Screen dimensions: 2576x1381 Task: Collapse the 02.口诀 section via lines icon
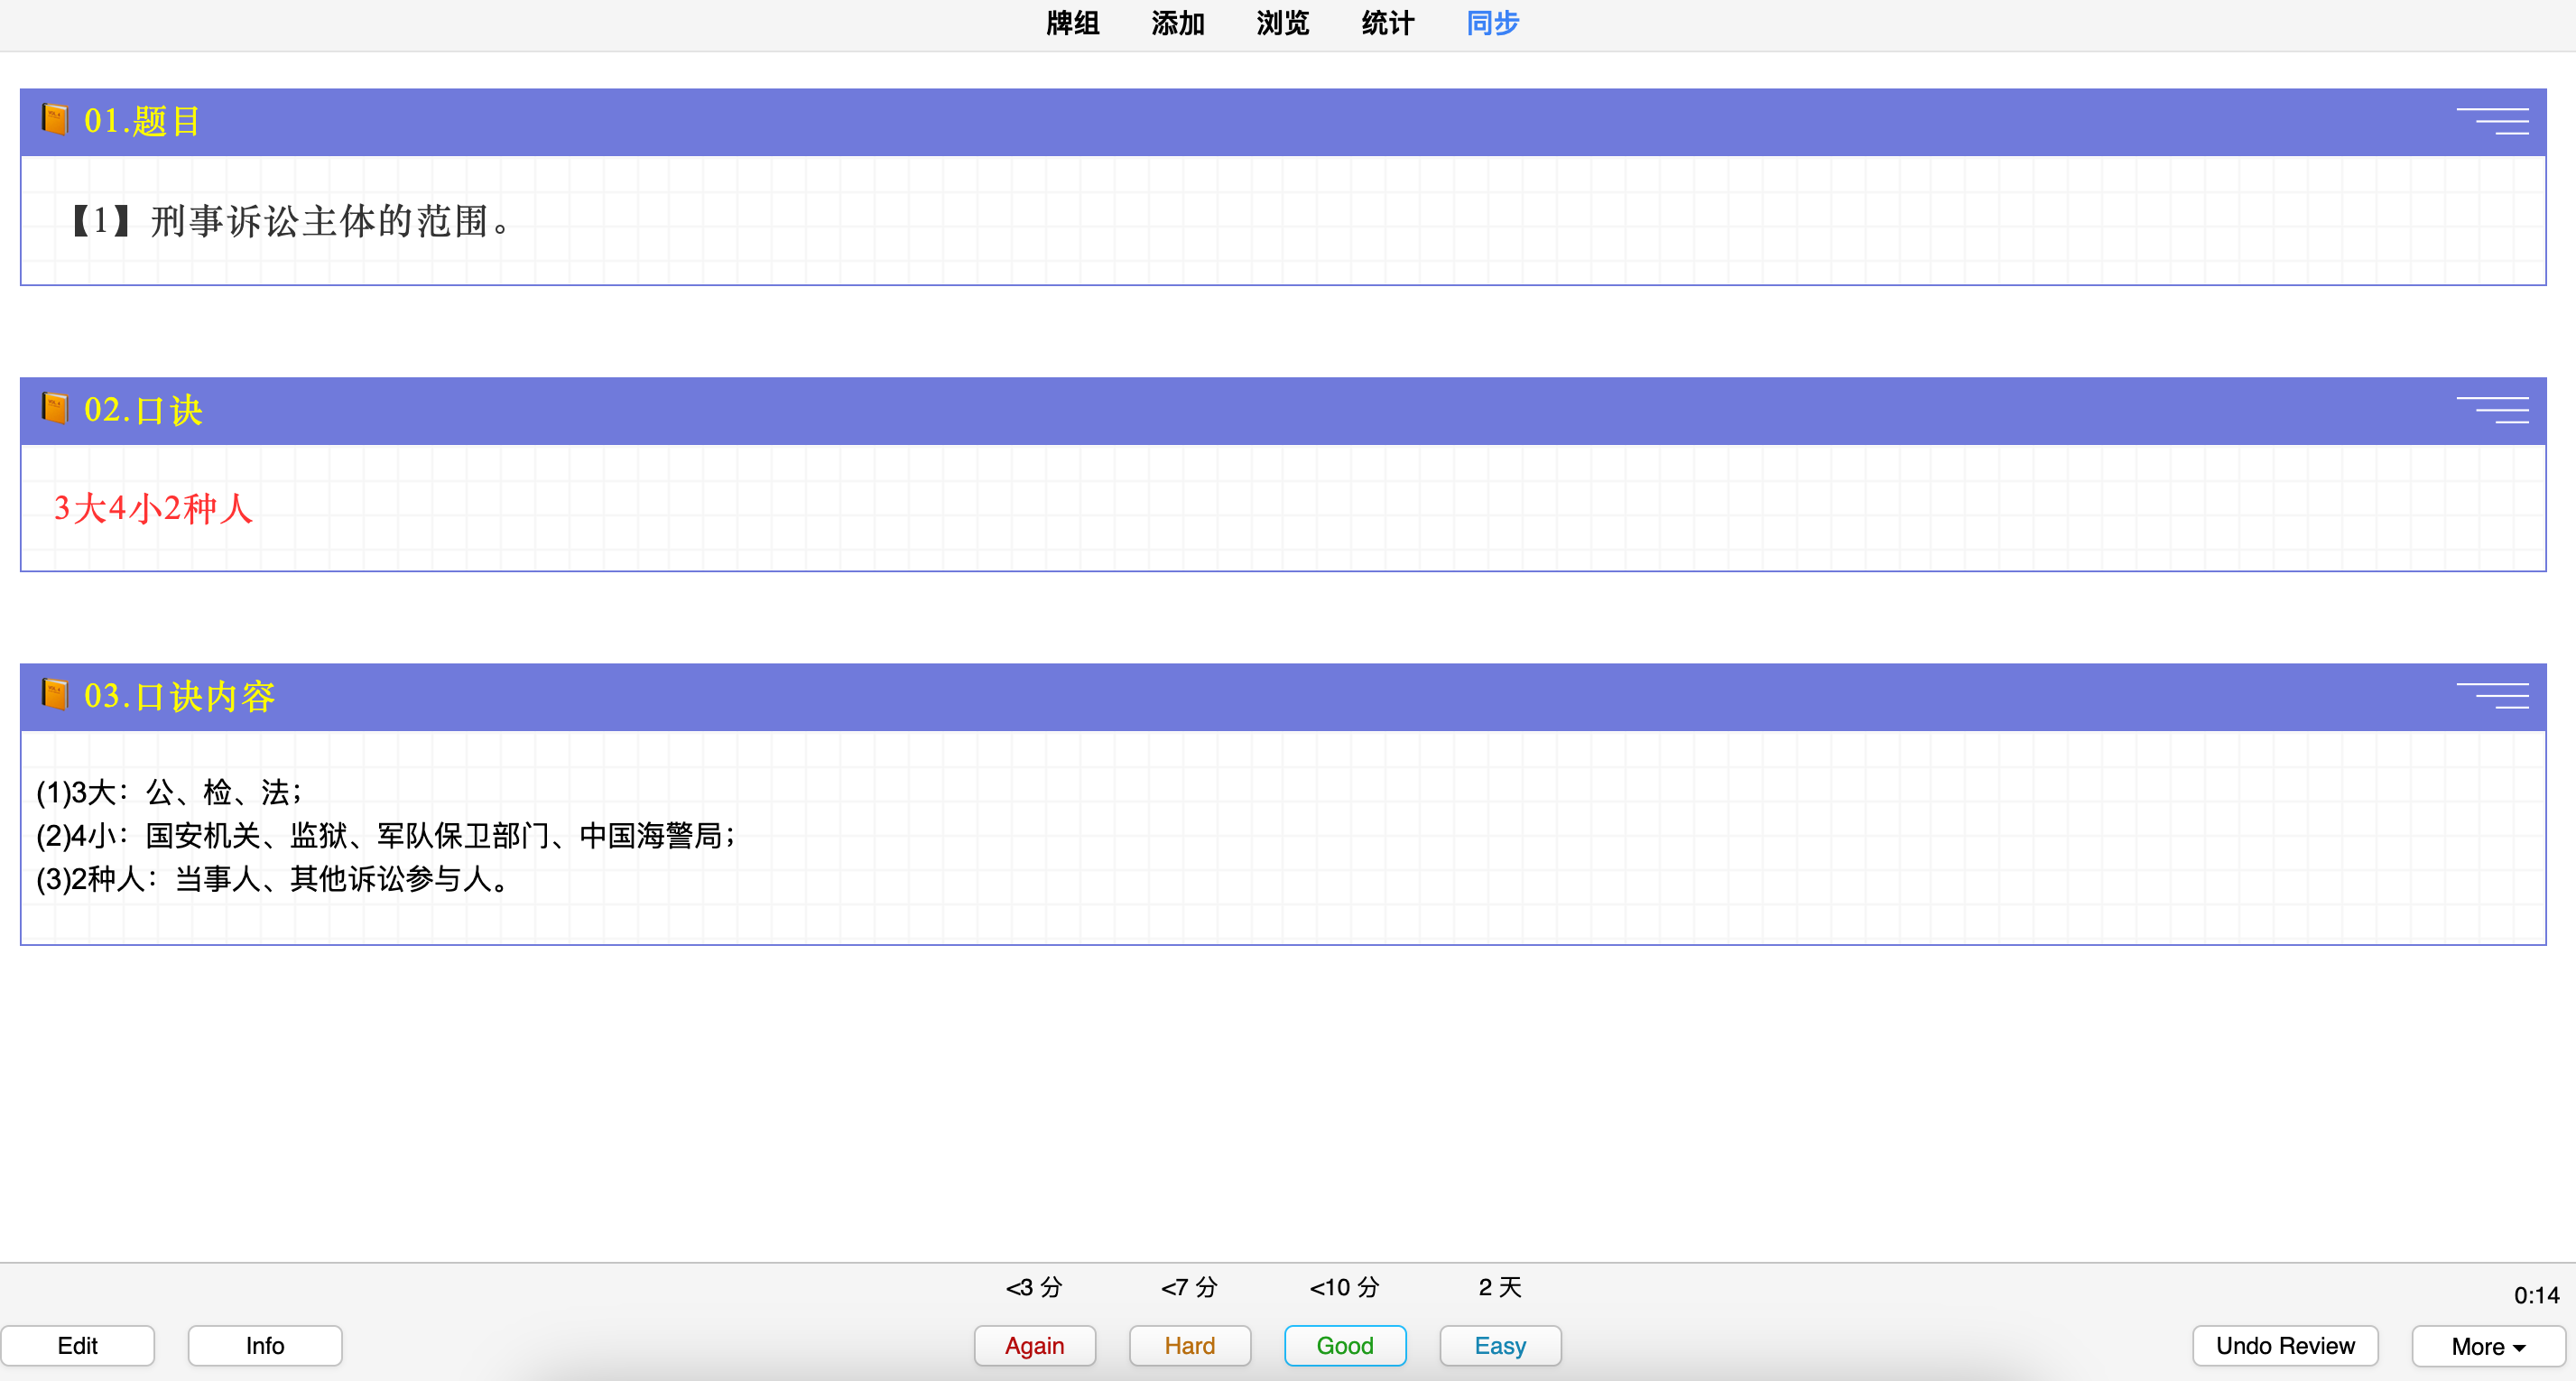pyautogui.click(x=2492, y=410)
